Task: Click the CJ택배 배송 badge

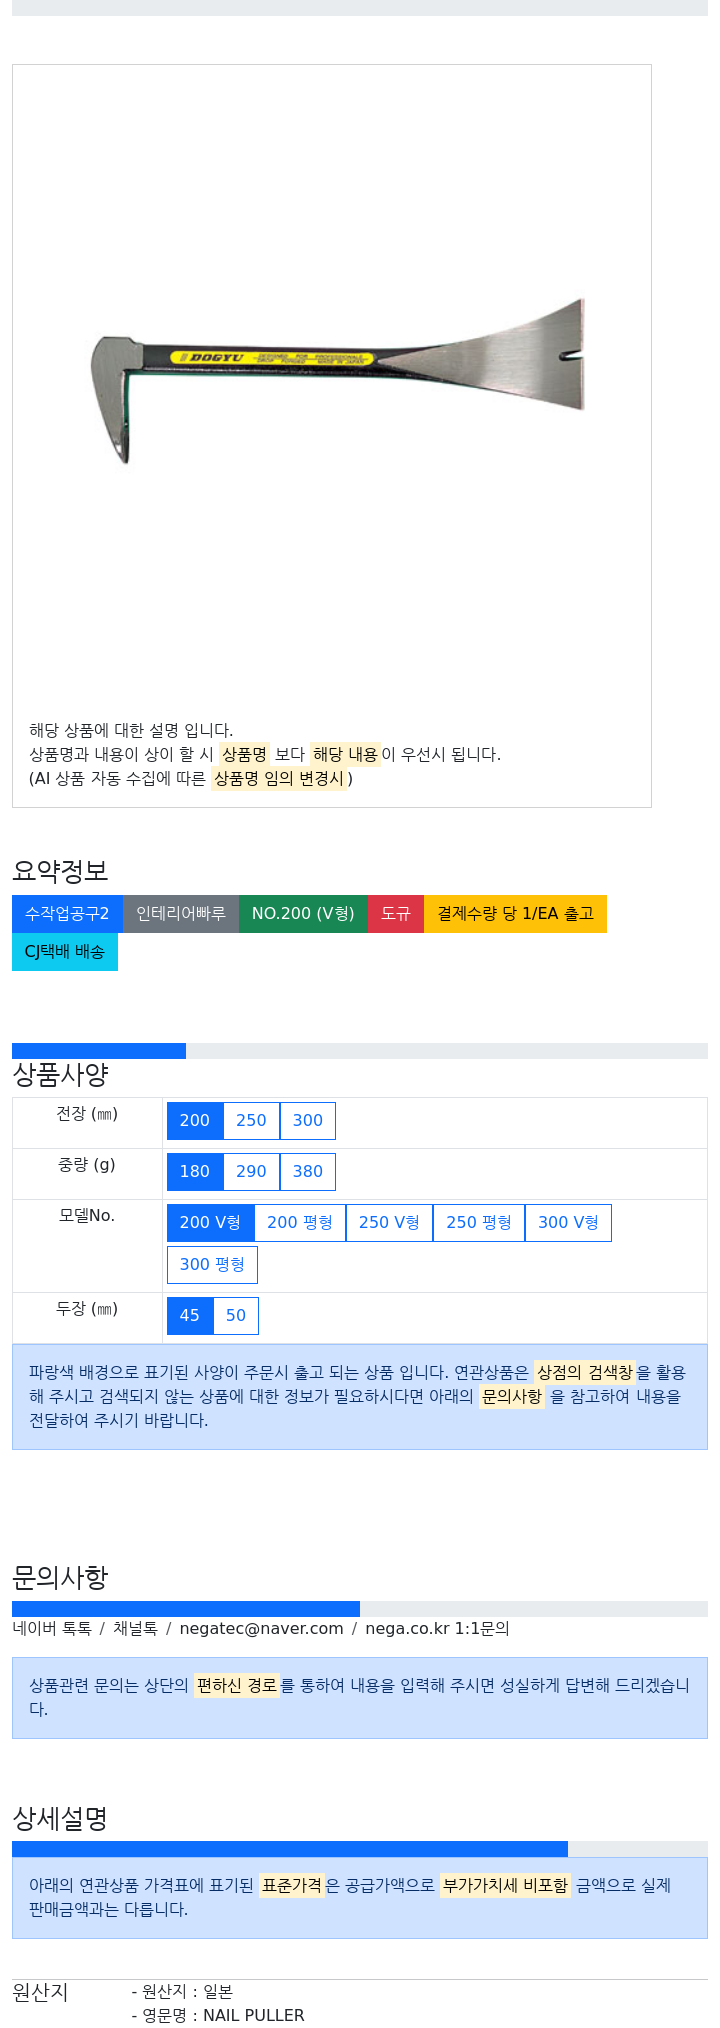Action: 65,952
